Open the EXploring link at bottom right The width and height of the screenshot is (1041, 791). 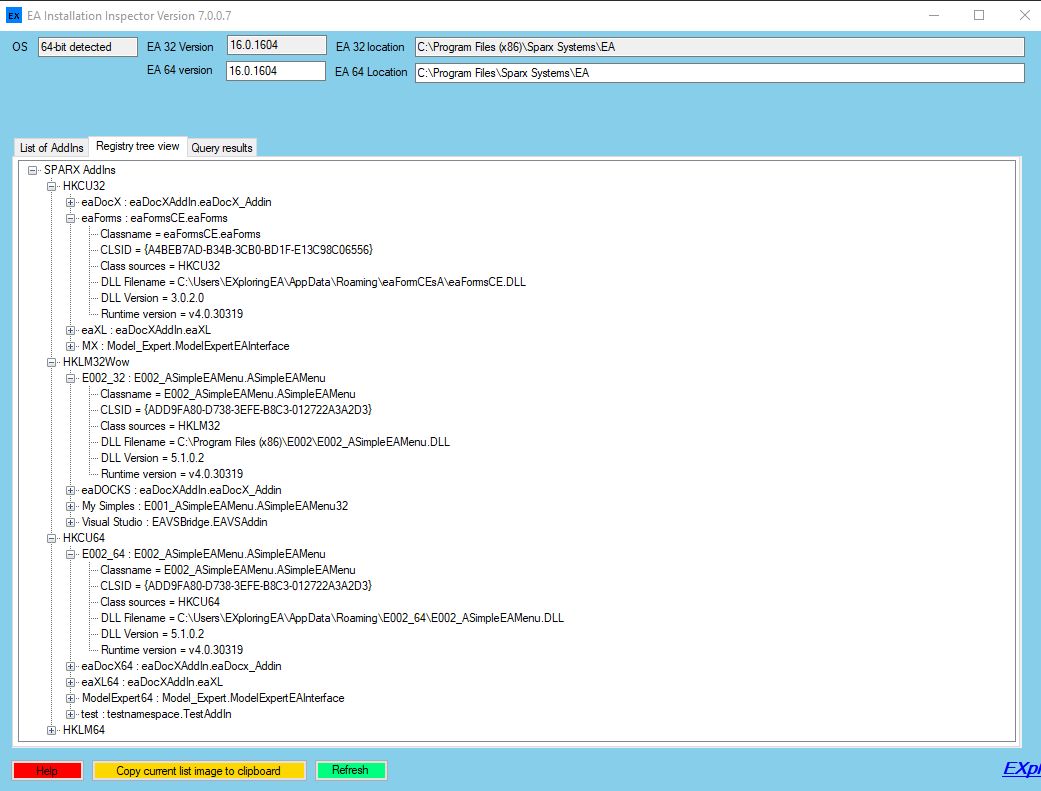click(x=1020, y=769)
